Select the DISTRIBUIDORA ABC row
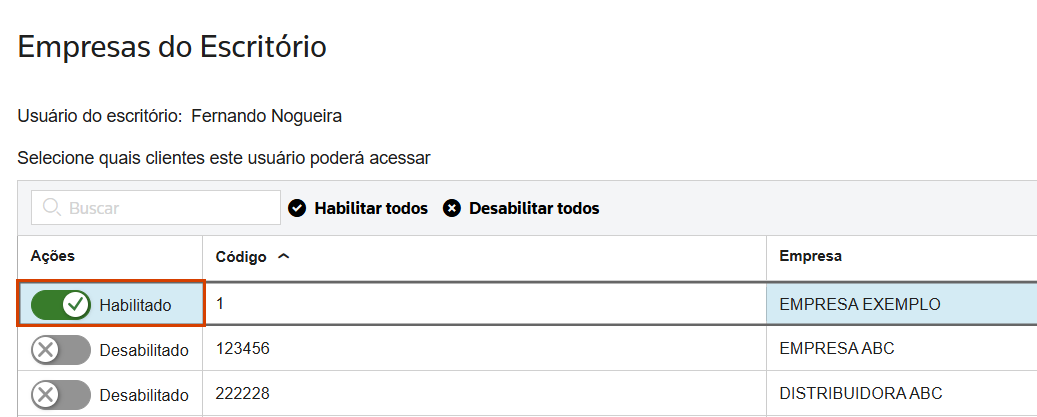The height and width of the screenshot is (417, 1037). (x=860, y=393)
